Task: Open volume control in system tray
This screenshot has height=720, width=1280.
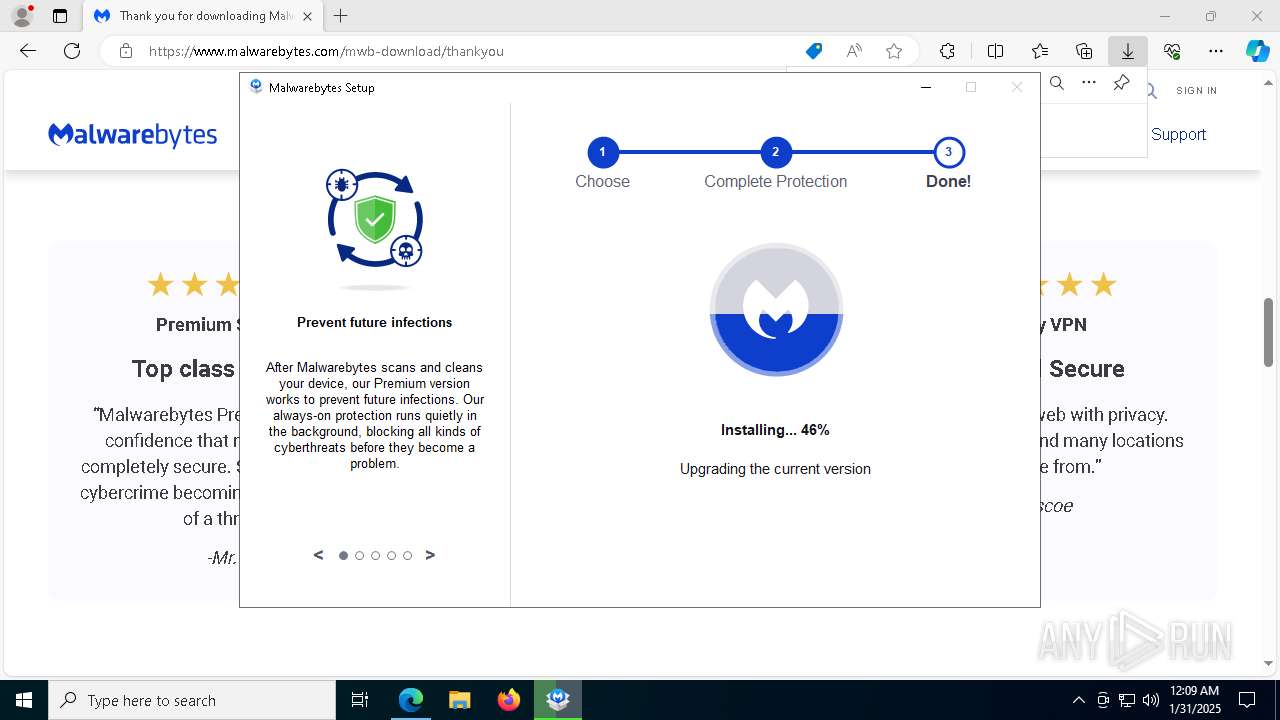Action: click(1151, 700)
